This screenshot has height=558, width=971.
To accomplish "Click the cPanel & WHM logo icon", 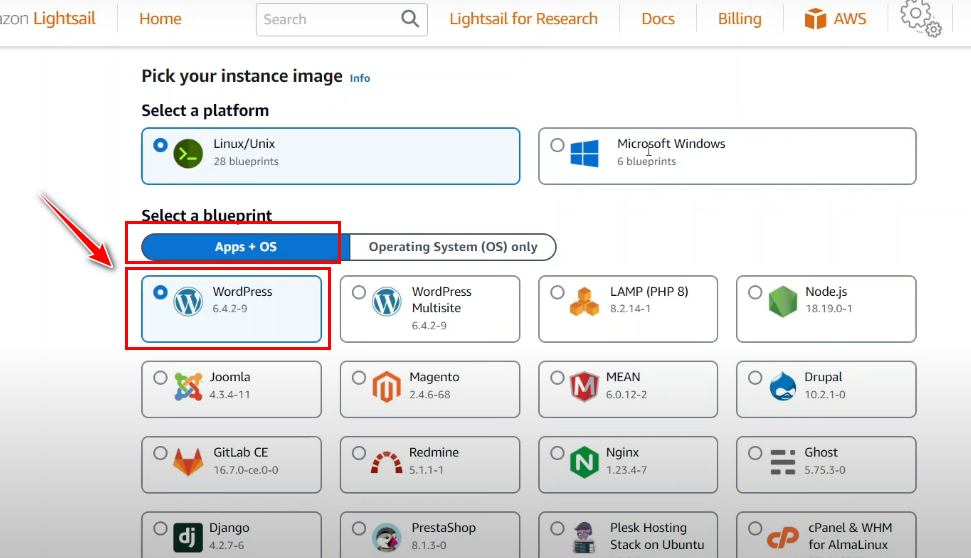I will (x=783, y=538).
